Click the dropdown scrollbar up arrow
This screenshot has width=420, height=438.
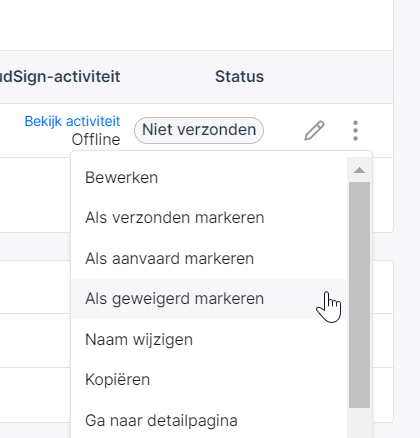(359, 170)
